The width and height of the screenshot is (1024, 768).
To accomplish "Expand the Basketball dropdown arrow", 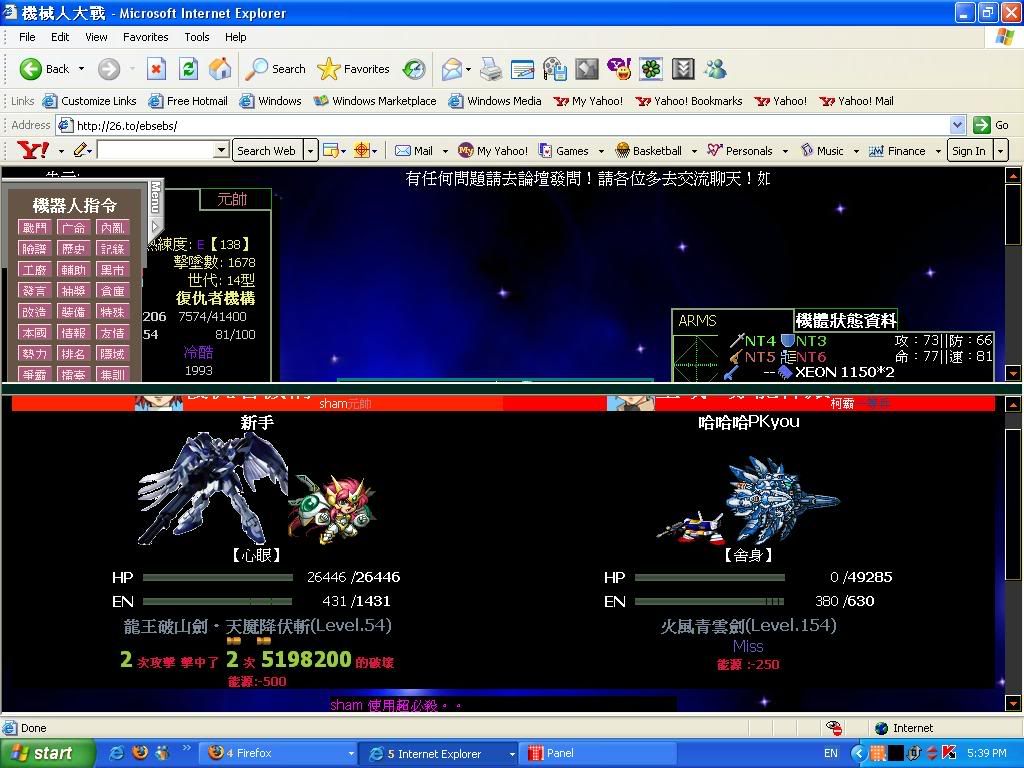I will [694, 151].
